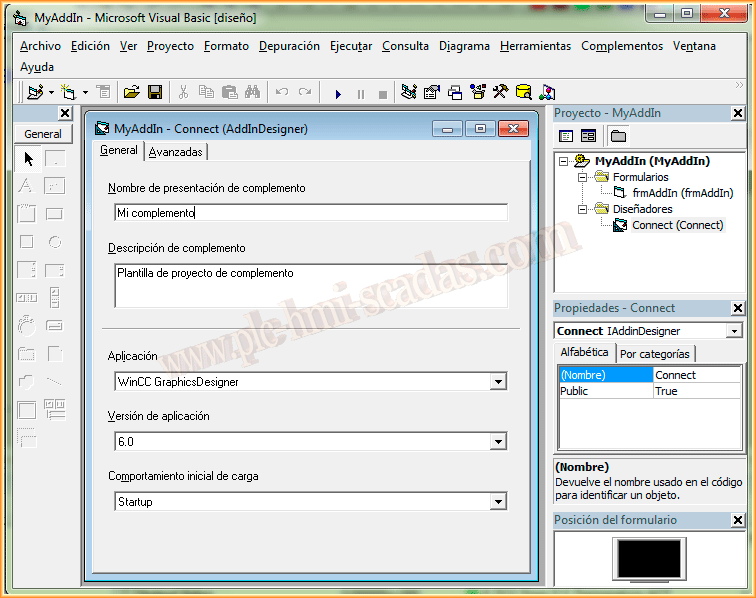Save the project with the floppy disk icon
The height and width of the screenshot is (598, 756).
155,93
